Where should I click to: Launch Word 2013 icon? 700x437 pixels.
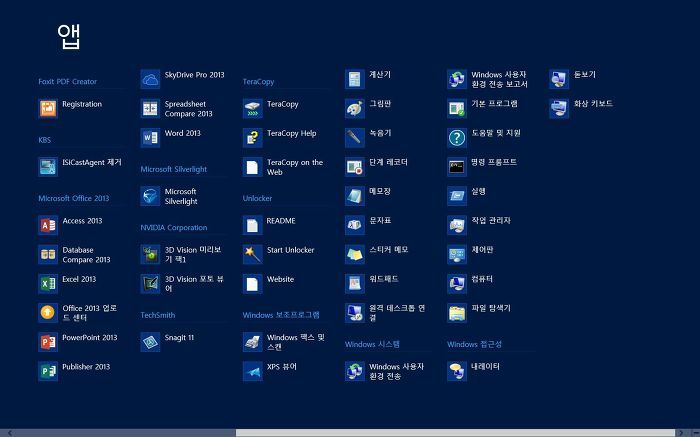(x=150, y=137)
